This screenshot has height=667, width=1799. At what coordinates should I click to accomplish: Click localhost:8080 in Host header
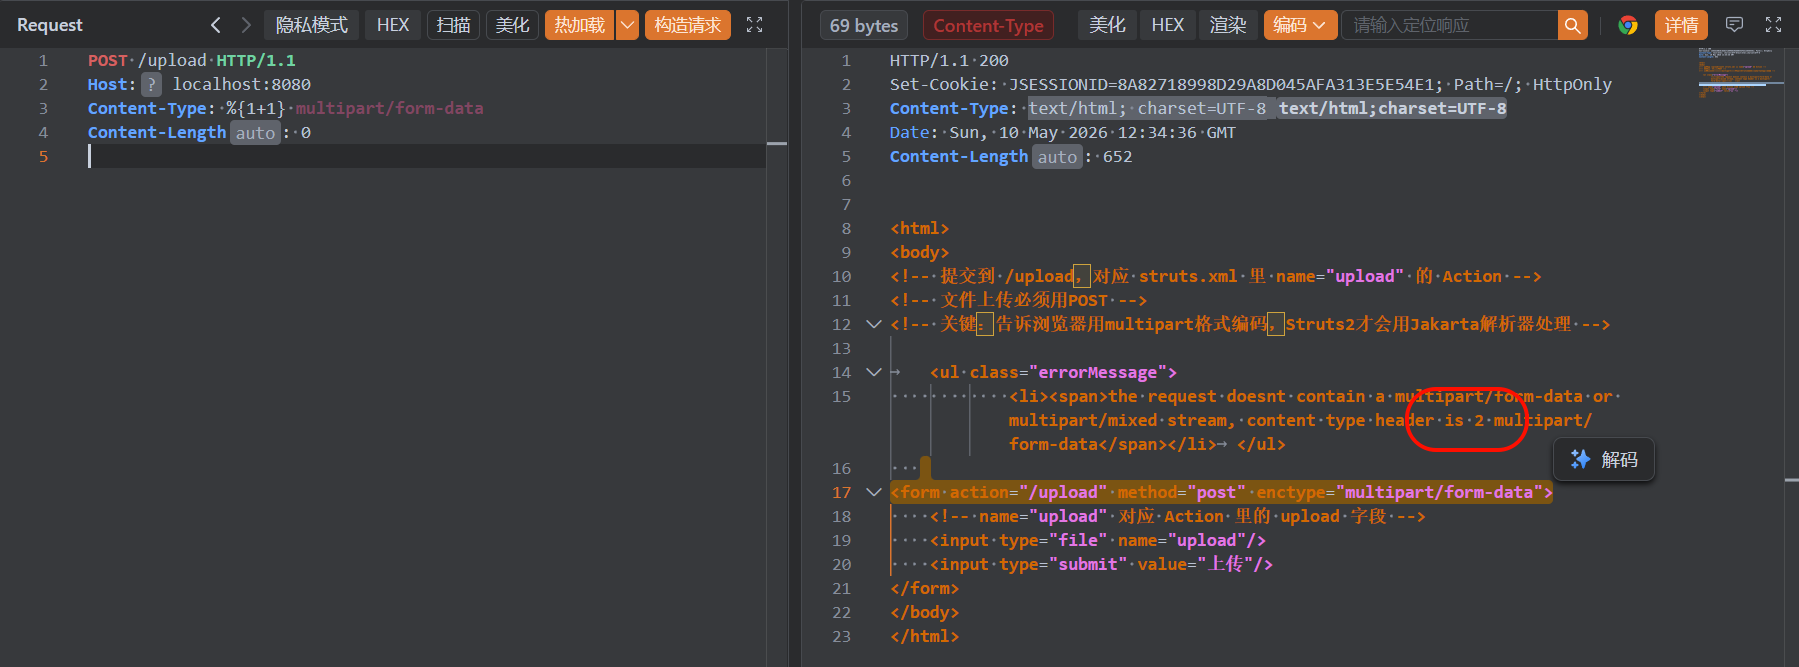[x=242, y=84]
